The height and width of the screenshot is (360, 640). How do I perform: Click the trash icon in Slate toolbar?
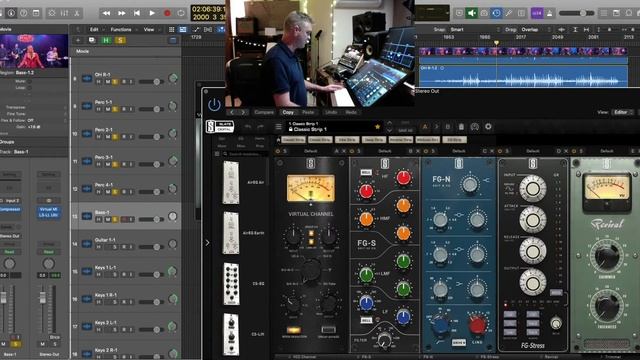[461, 127]
